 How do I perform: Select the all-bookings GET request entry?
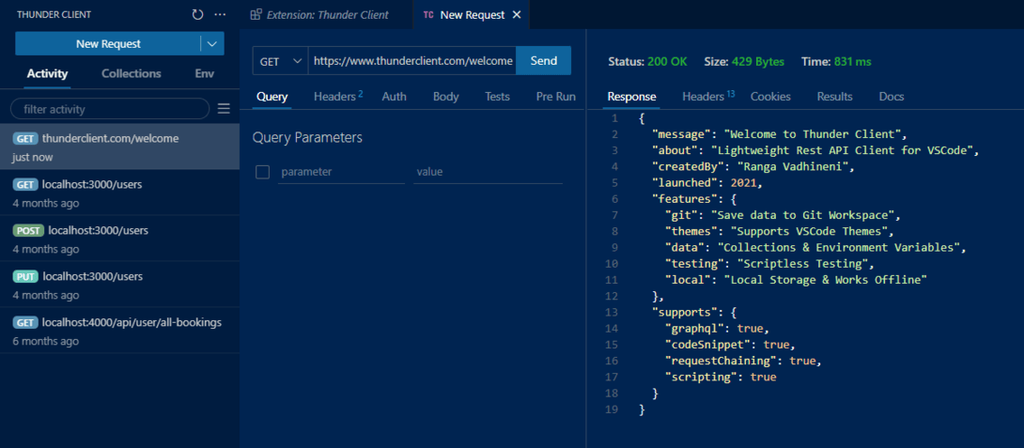coord(120,331)
